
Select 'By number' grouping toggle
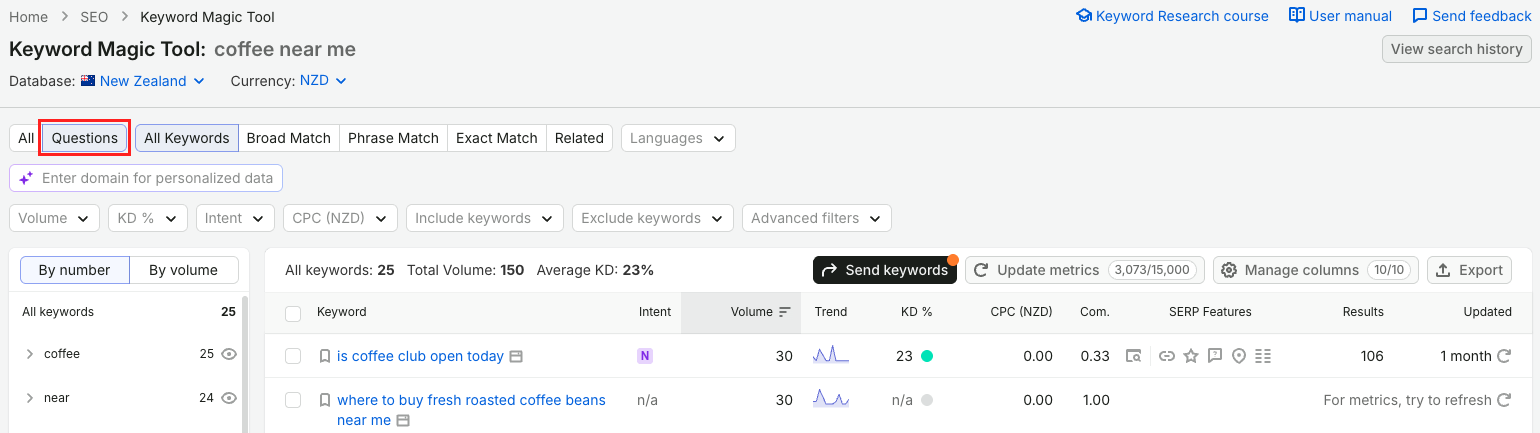pos(74,270)
